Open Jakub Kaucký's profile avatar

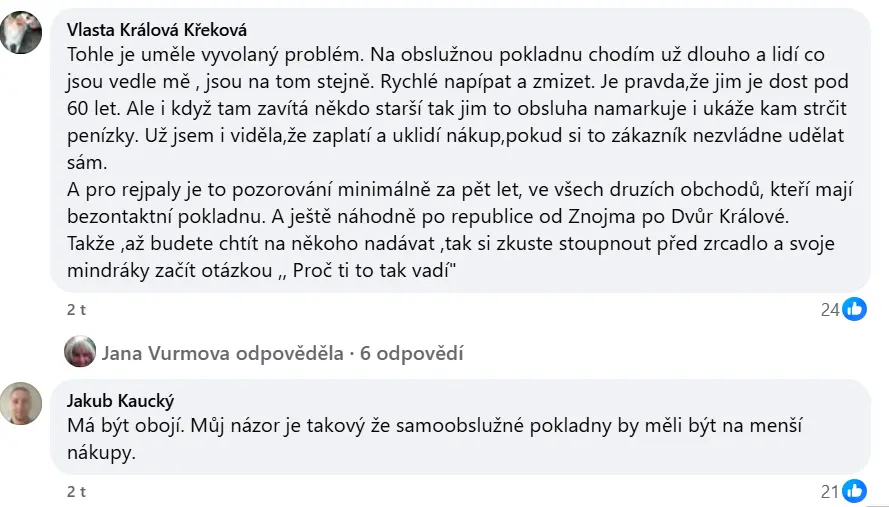tap(21, 404)
